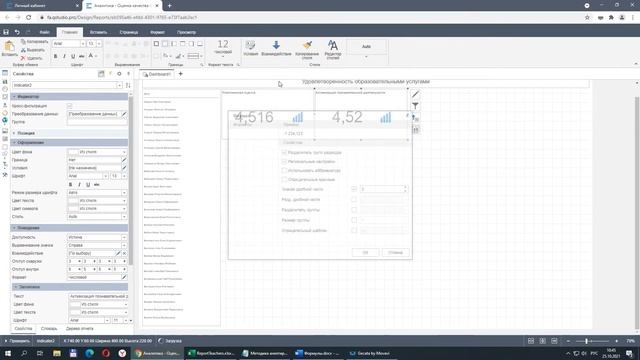Toggle Bold in the ribbon font group
The image size is (640, 360).
pyautogui.click(x=56, y=56)
